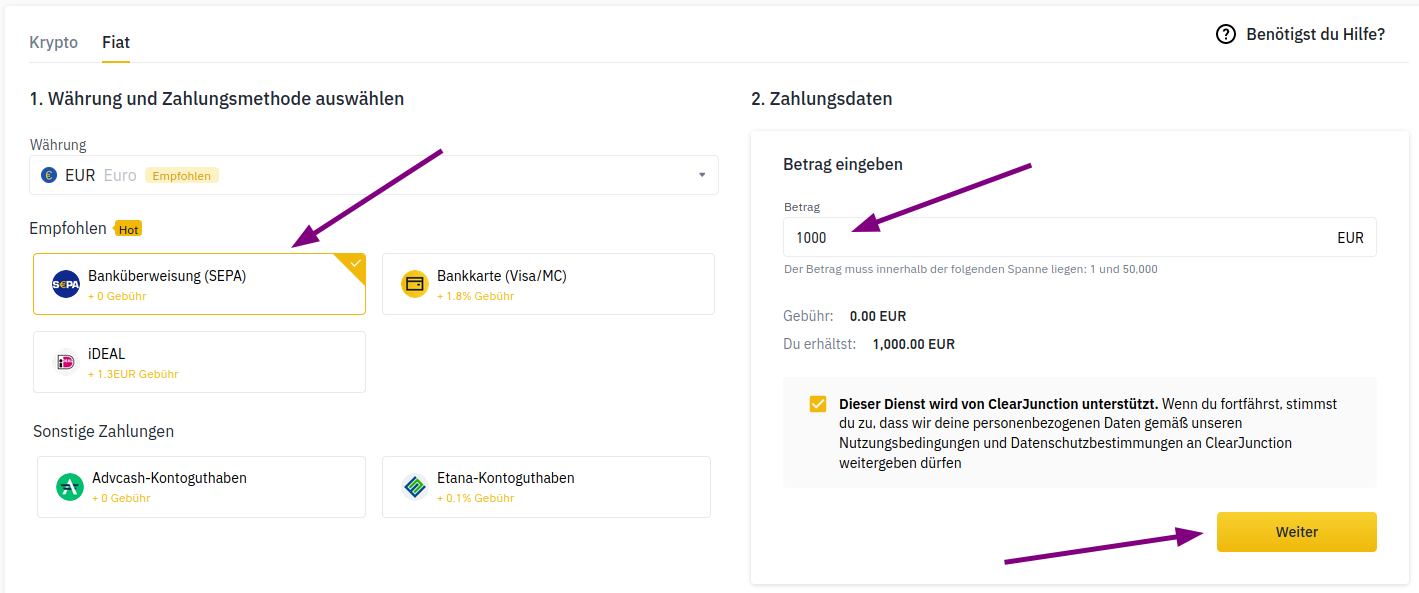Click the question mark help icon
Viewport: 1419px width, 593px height.
(1224, 34)
